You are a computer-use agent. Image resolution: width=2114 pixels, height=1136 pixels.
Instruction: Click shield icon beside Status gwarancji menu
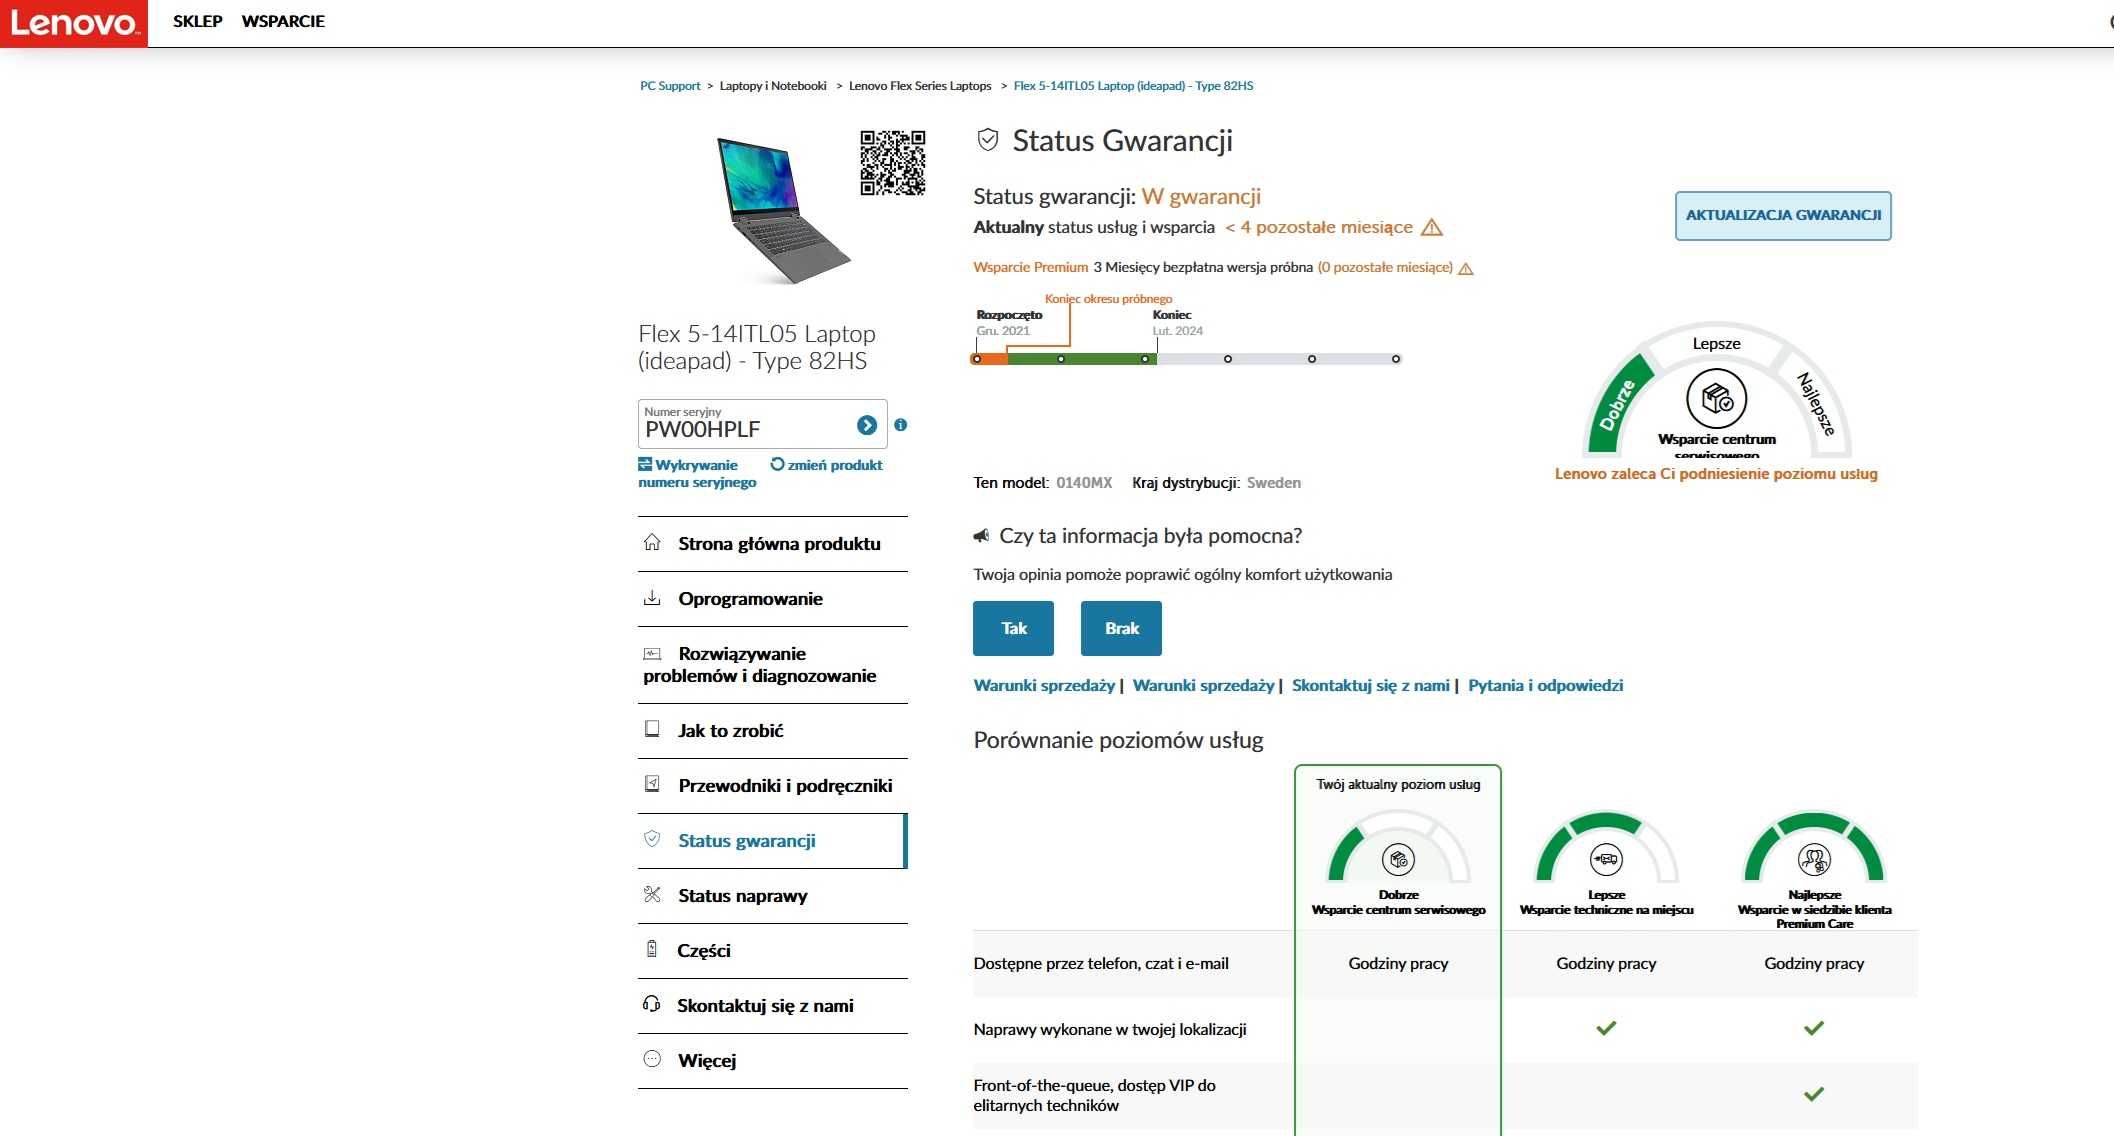pos(652,839)
